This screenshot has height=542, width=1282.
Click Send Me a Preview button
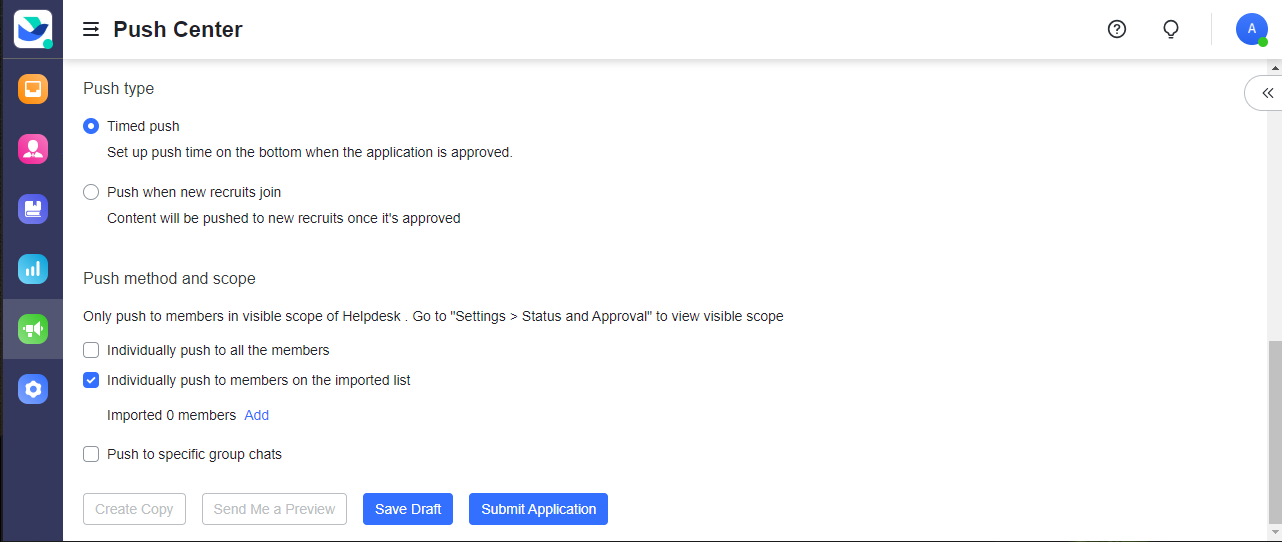tap(274, 509)
